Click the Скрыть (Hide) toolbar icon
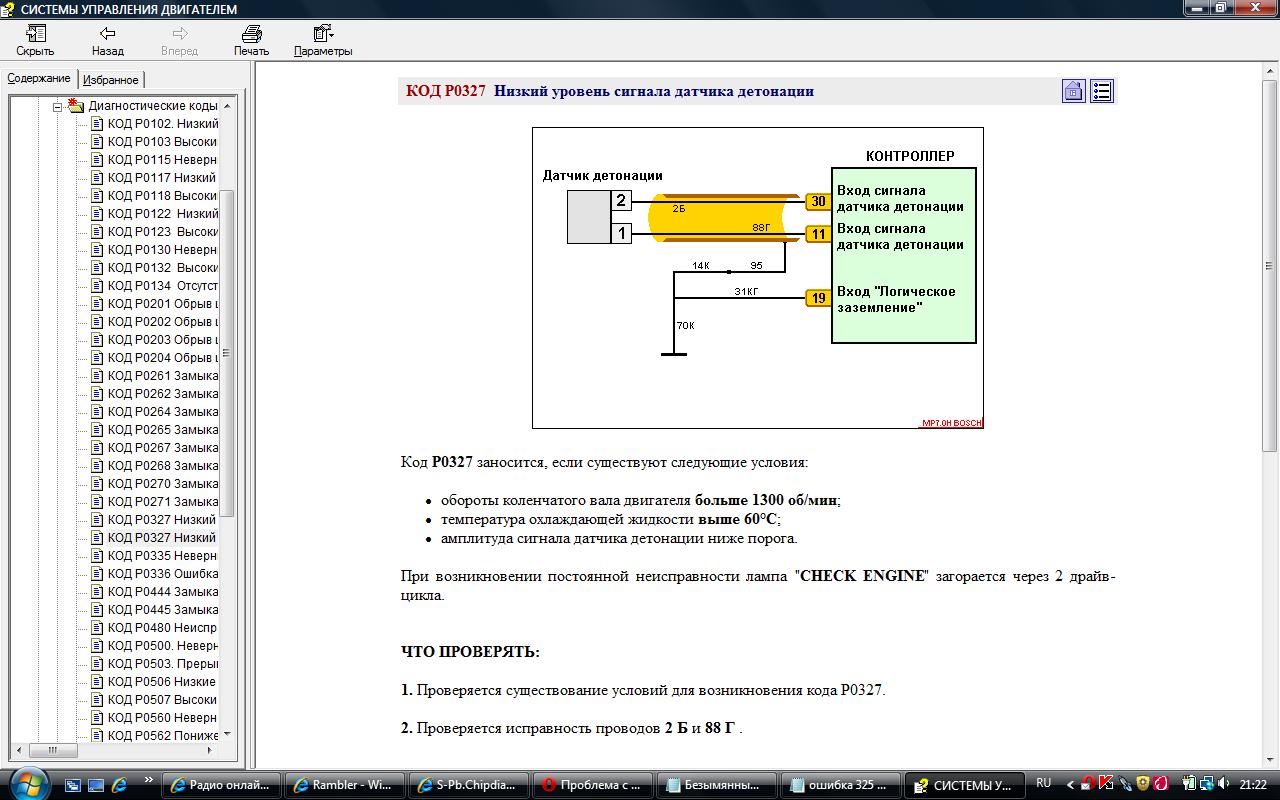The width and height of the screenshot is (1280, 800). 35,40
